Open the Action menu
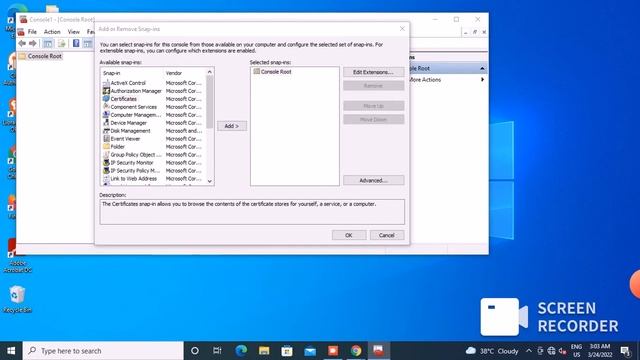Image resolution: width=640 pixels, height=360 pixels. click(52, 32)
